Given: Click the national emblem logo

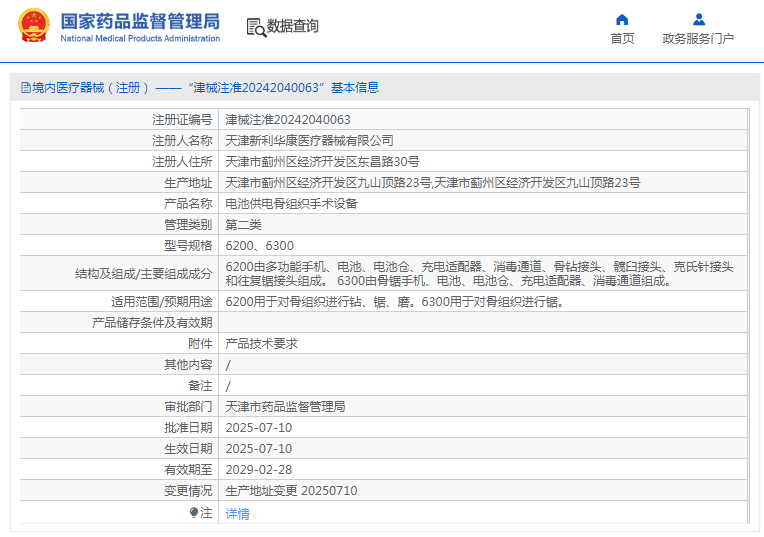Looking at the screenshot, I should pyautogui.click(x=34, y=25).
